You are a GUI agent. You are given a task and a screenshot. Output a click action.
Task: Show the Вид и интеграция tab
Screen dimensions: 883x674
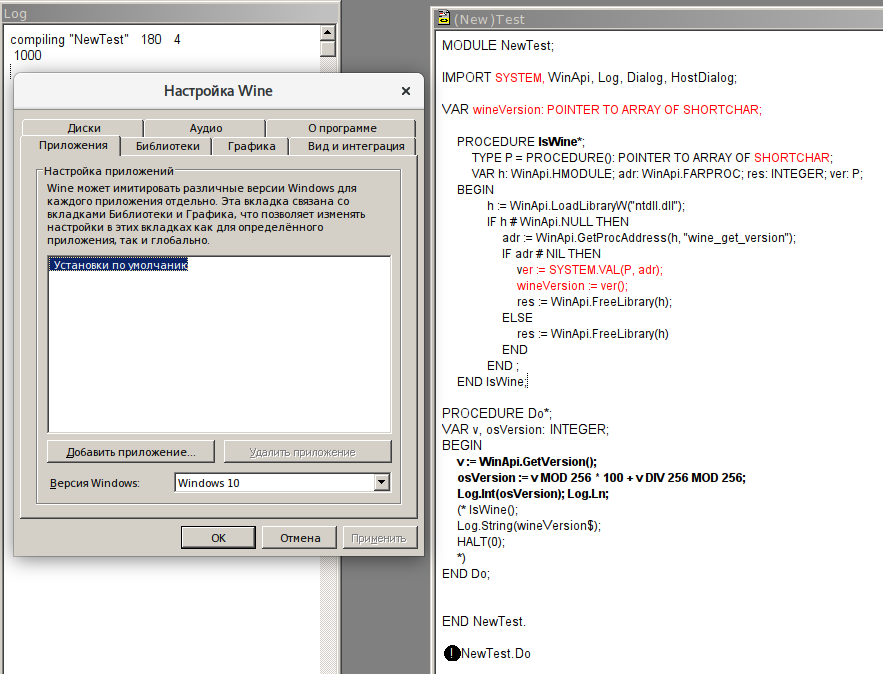pos(355,146)
